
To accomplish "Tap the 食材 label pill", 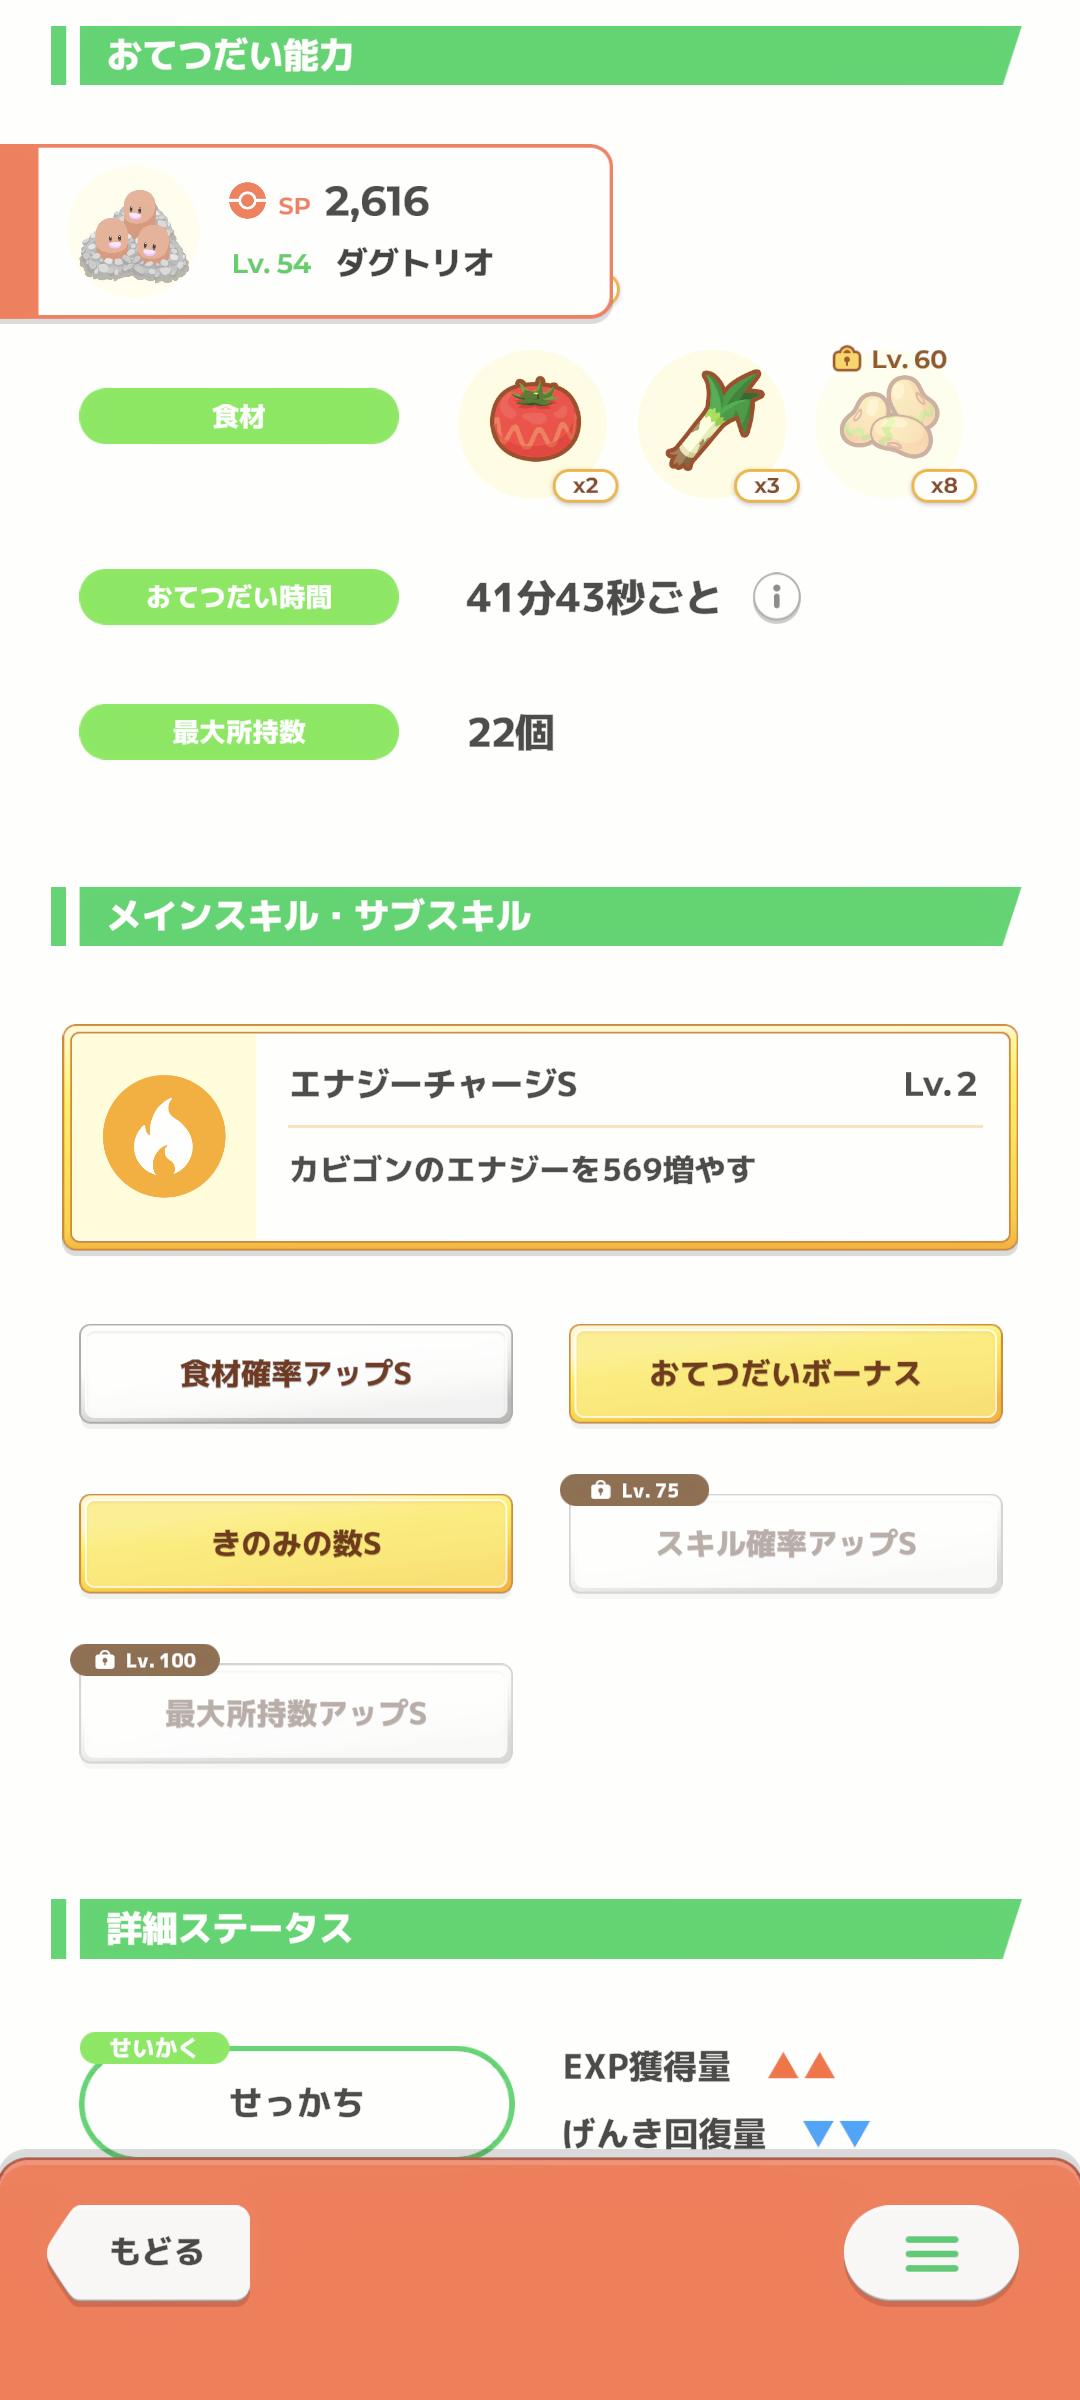I will (239, 416).
